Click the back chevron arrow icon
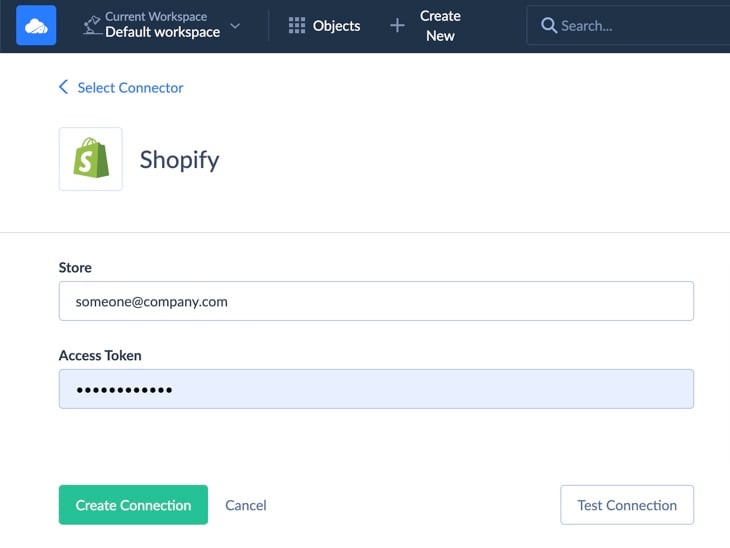730x548 pixels. 63,87
